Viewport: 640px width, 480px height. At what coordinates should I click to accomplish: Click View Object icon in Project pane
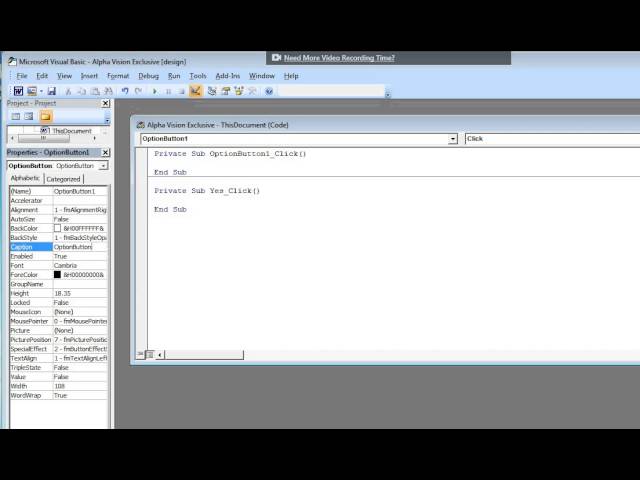pos(29,117)
